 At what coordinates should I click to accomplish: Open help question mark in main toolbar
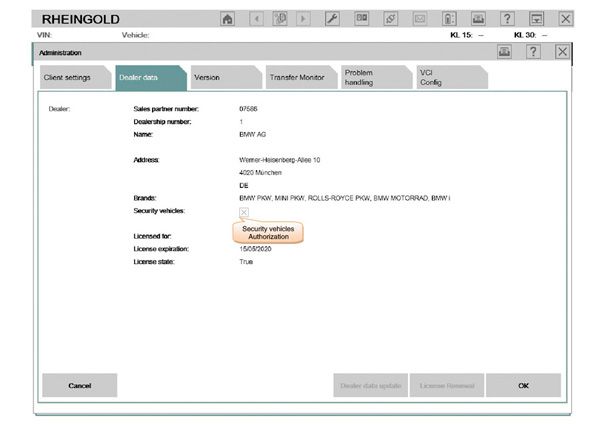pyautogui.click(x=508, y=19)
